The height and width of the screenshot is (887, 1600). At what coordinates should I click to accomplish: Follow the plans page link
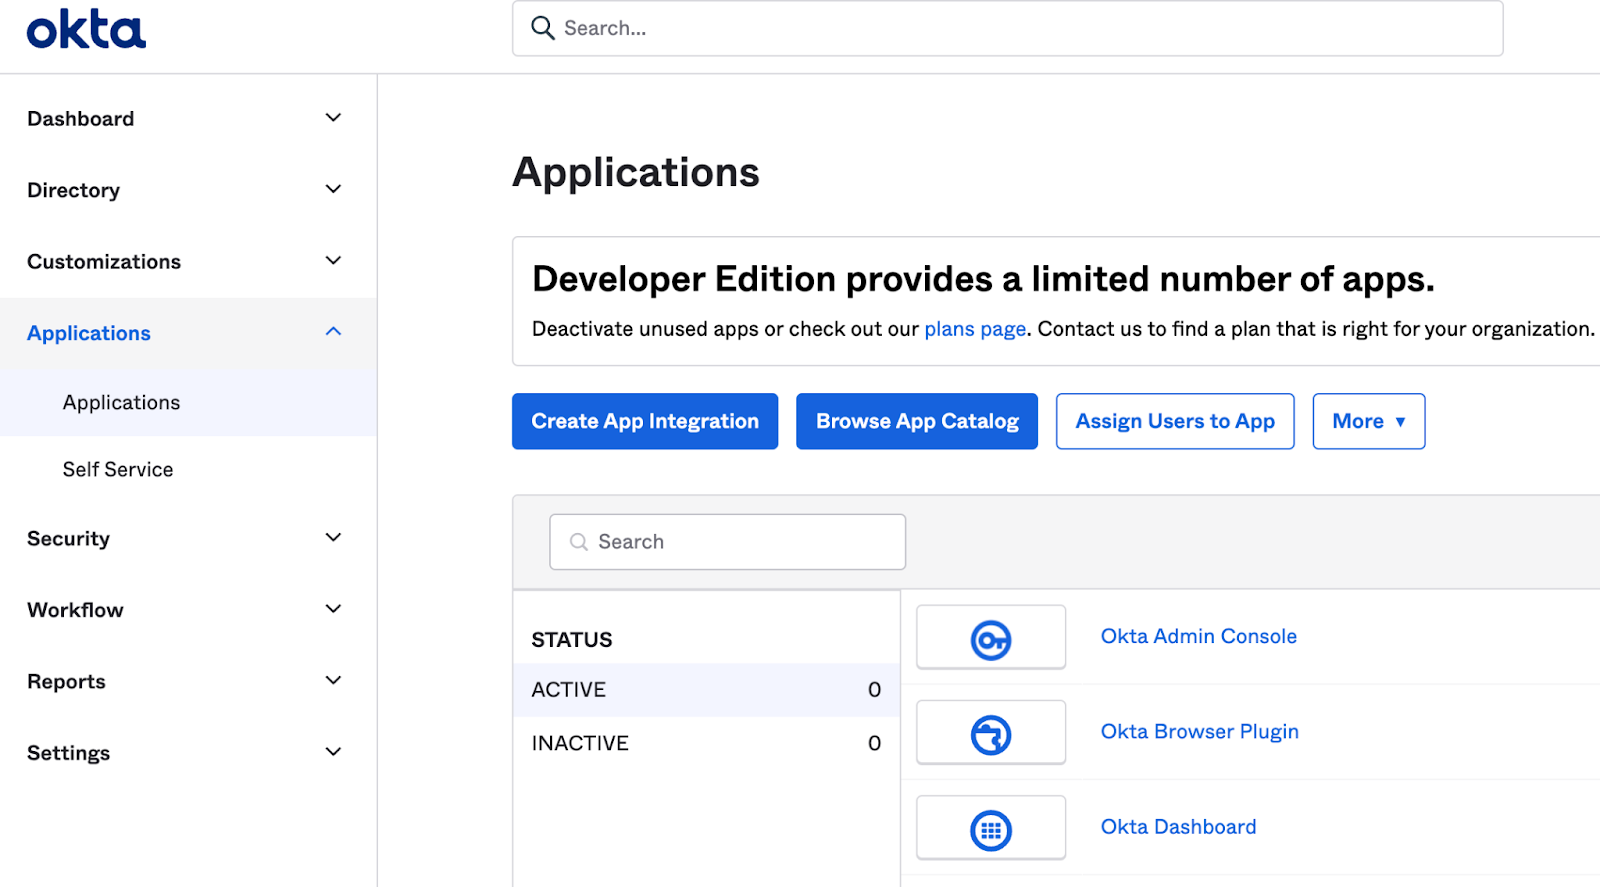tap(975, 329)
